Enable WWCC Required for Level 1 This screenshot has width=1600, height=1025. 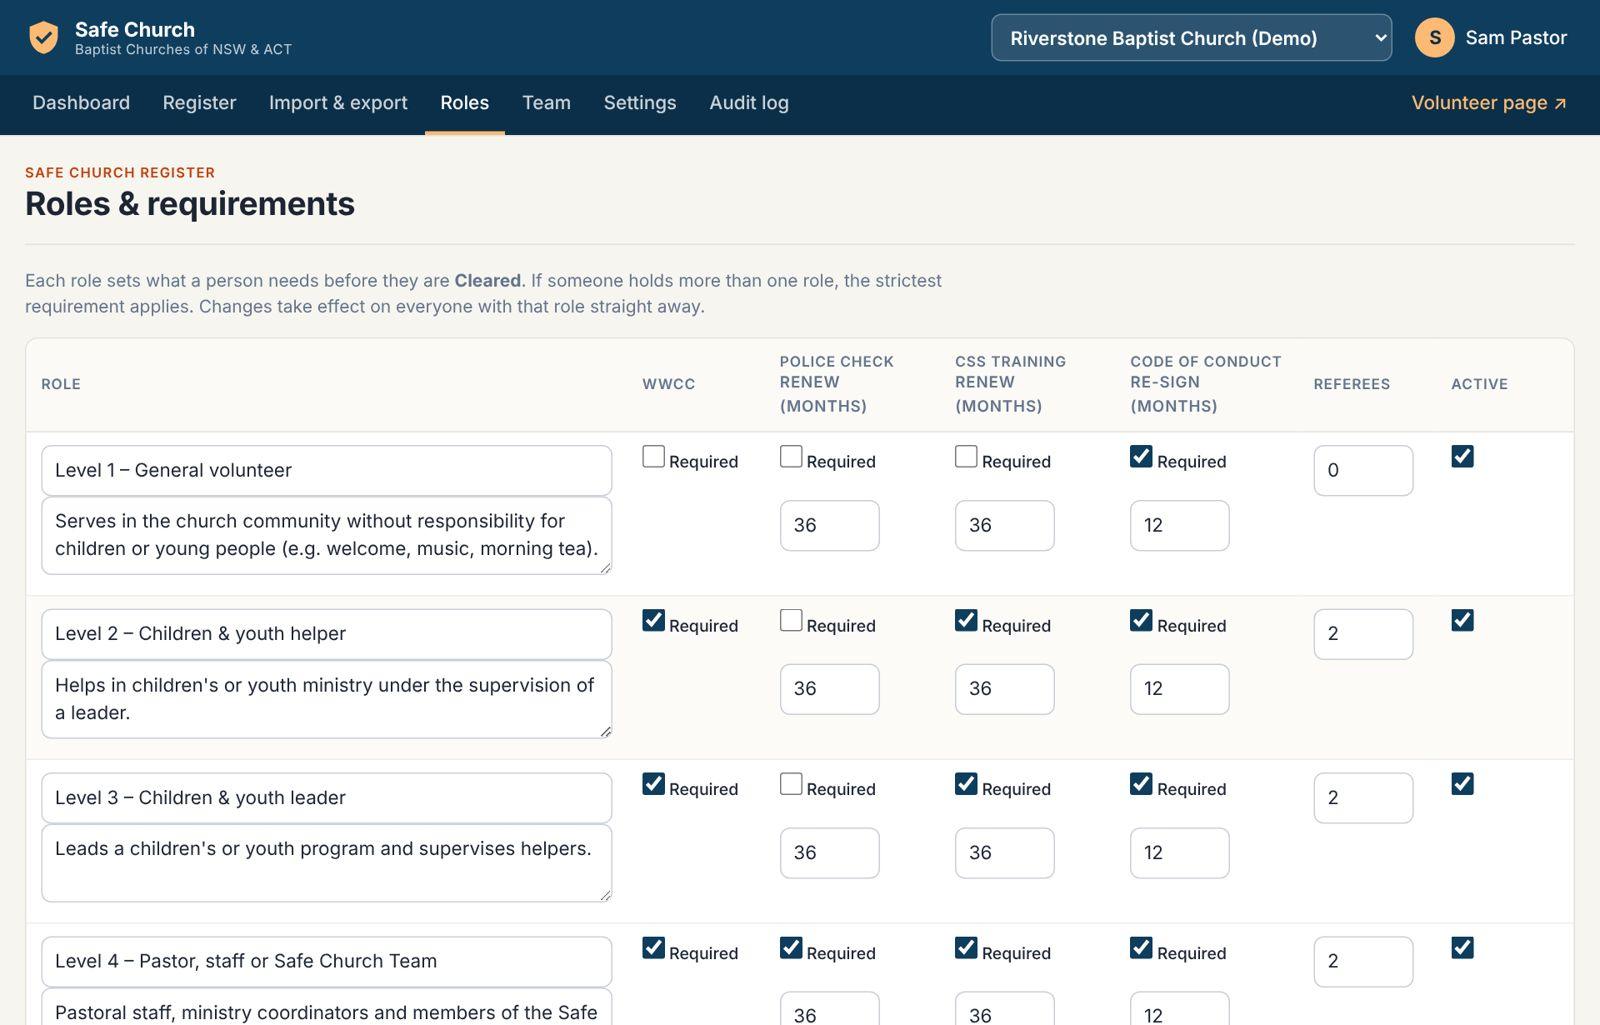[653, 457]
